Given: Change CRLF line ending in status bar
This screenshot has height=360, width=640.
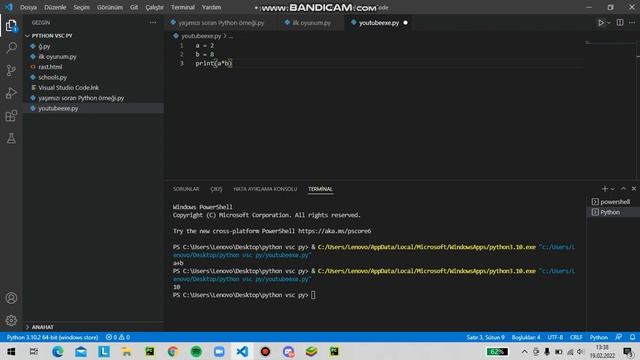Looking at the screenshot, I should [576, 337].
